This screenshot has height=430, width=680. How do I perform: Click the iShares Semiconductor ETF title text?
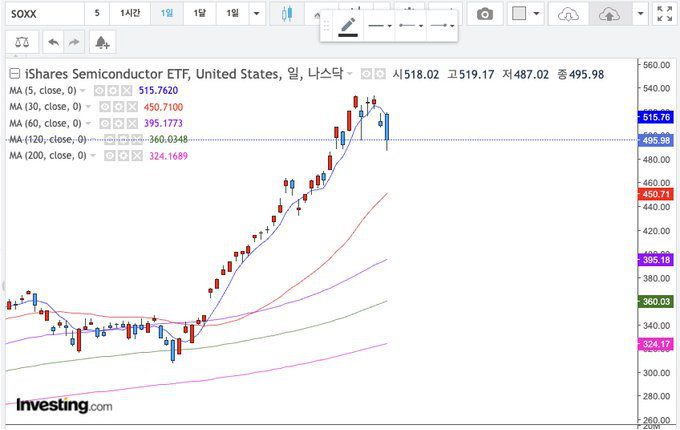[x=107, y=74]
